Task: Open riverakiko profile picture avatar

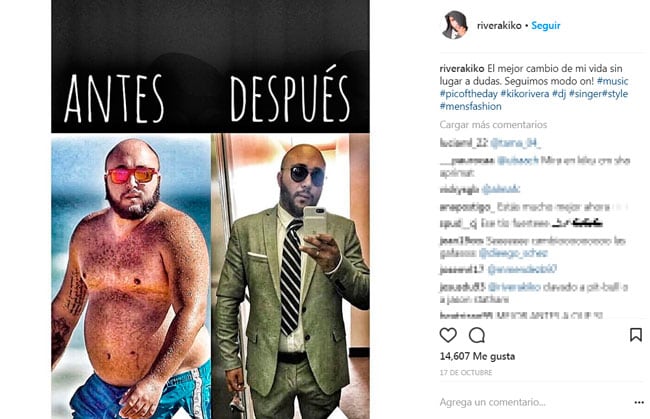Action: tap(455, 25)
